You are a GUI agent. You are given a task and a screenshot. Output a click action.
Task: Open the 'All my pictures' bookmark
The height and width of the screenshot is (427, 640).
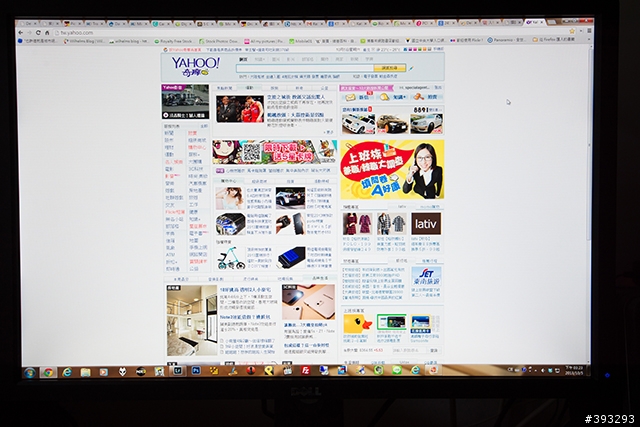click(264, 41)
